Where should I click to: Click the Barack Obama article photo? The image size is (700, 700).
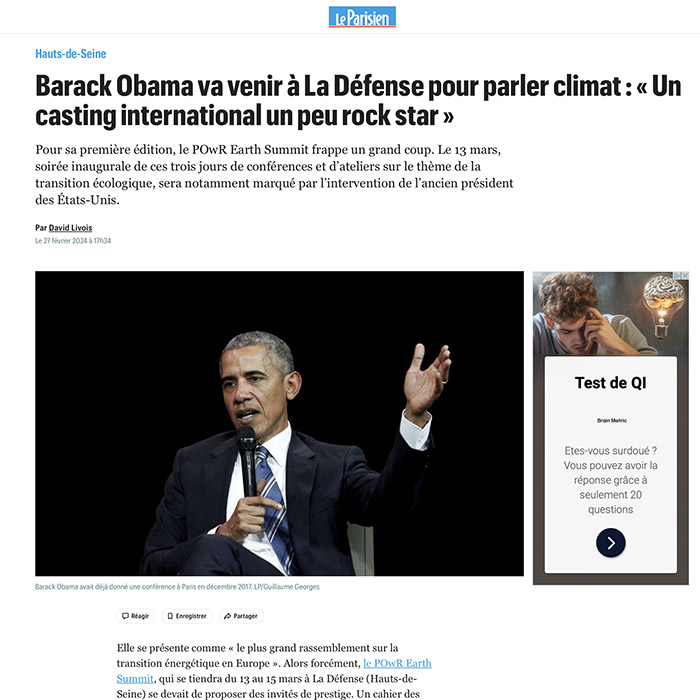point(279,423)
